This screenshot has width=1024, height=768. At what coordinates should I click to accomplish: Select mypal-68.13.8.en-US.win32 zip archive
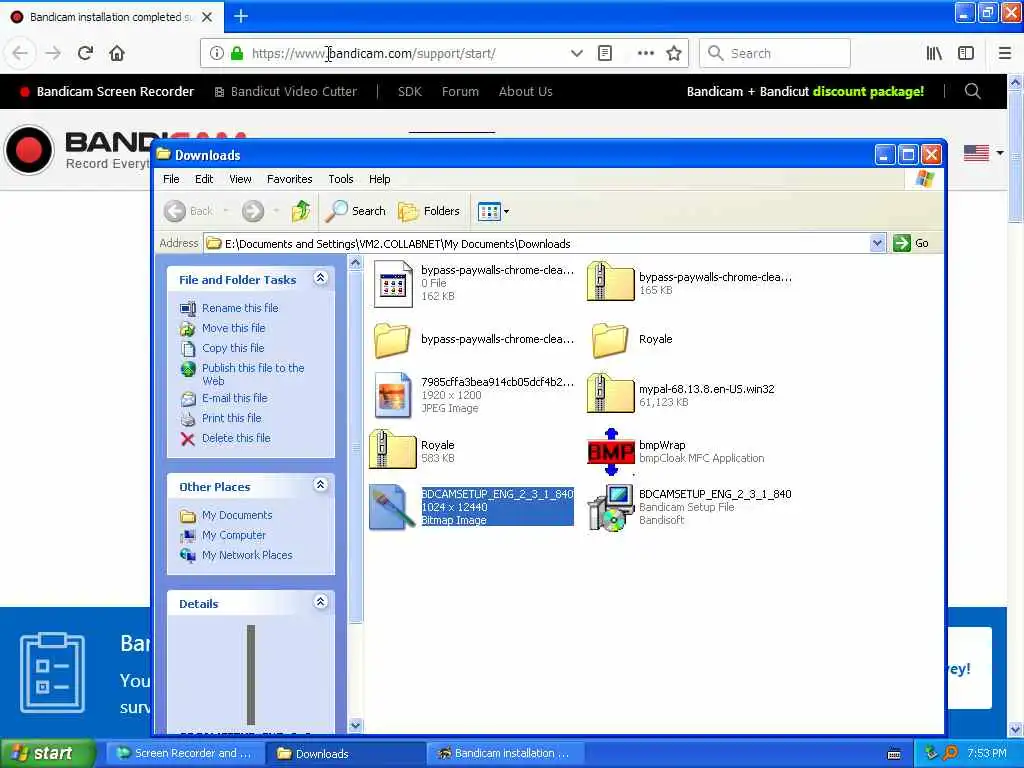pos(611,393)
